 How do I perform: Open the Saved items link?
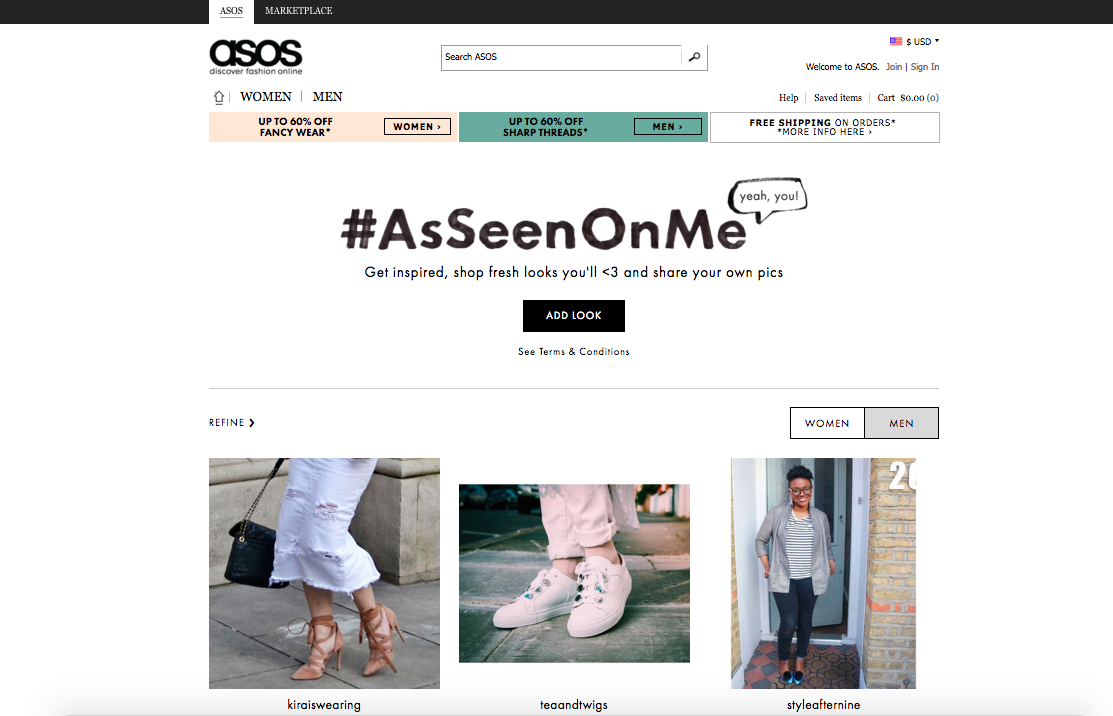click(x=838, y=98)
